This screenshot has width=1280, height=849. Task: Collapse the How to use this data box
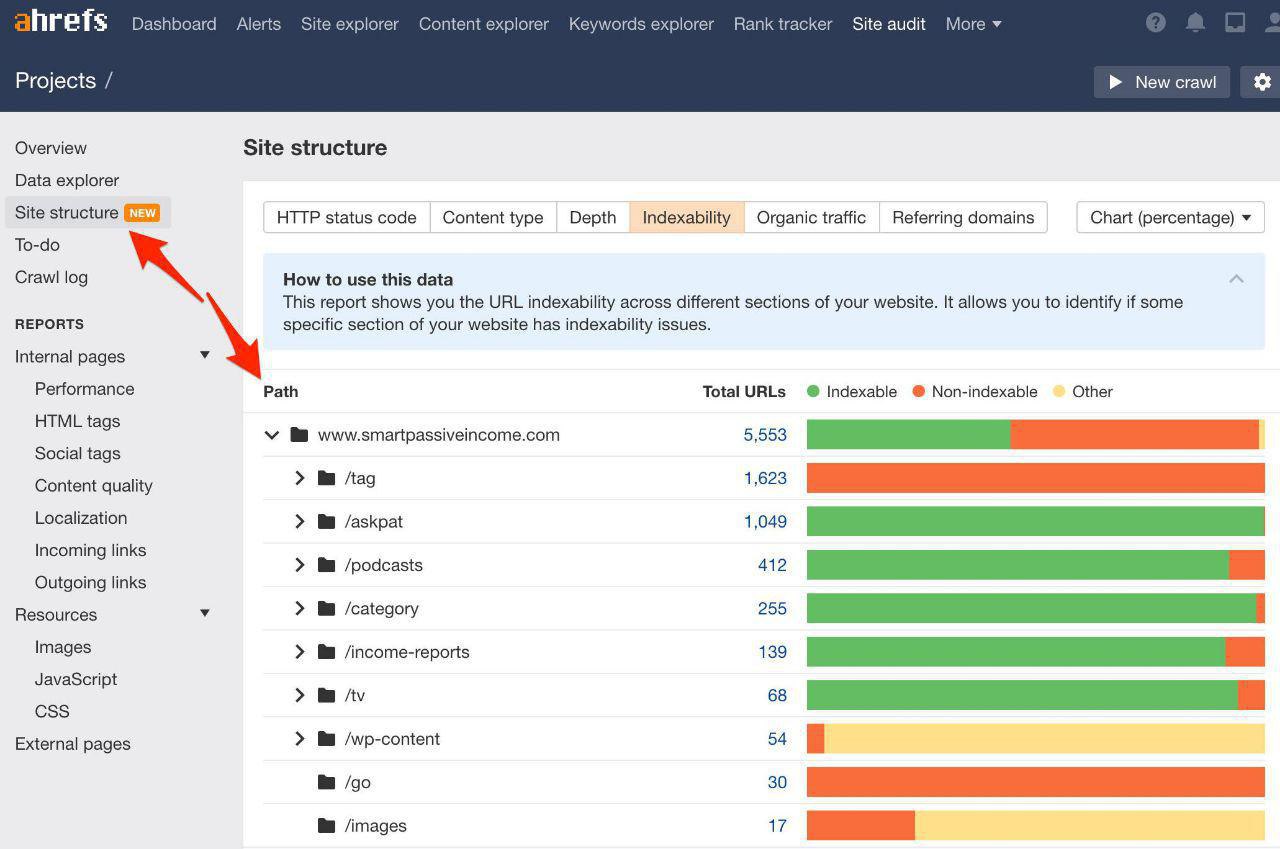(x=1236, y=279)
